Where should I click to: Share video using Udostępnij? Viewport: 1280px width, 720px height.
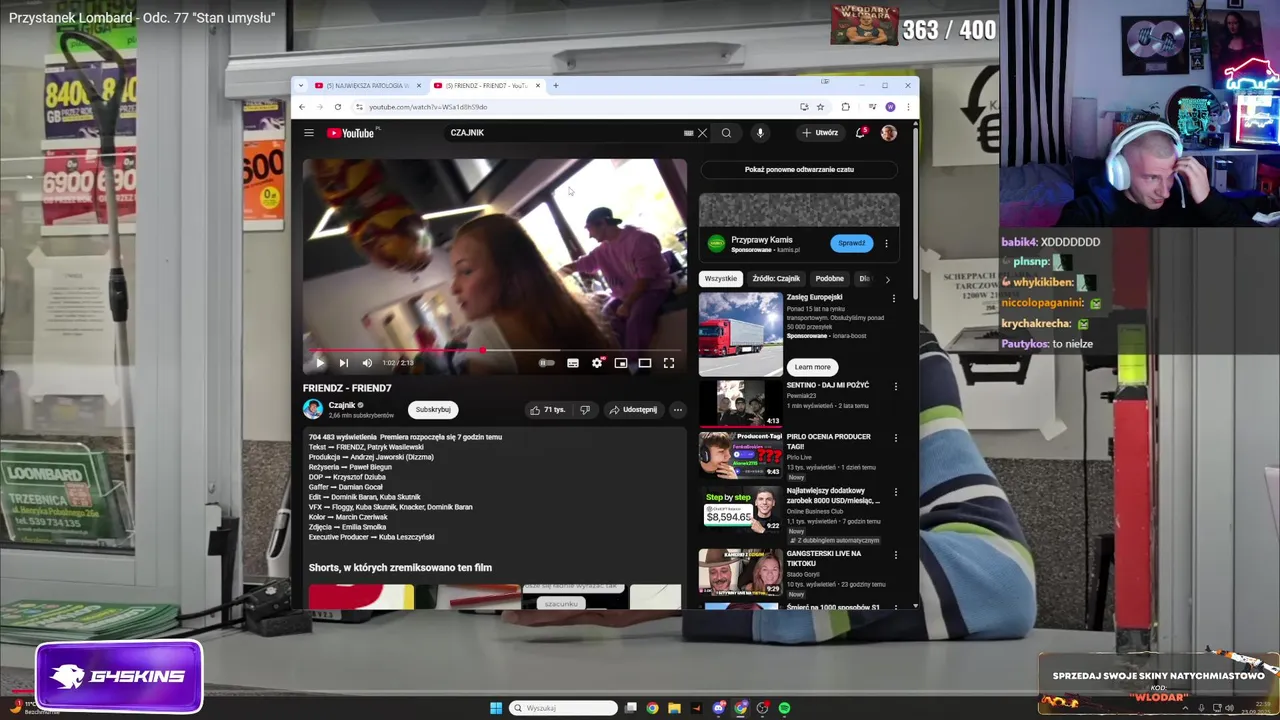click(x=633, y=409)
